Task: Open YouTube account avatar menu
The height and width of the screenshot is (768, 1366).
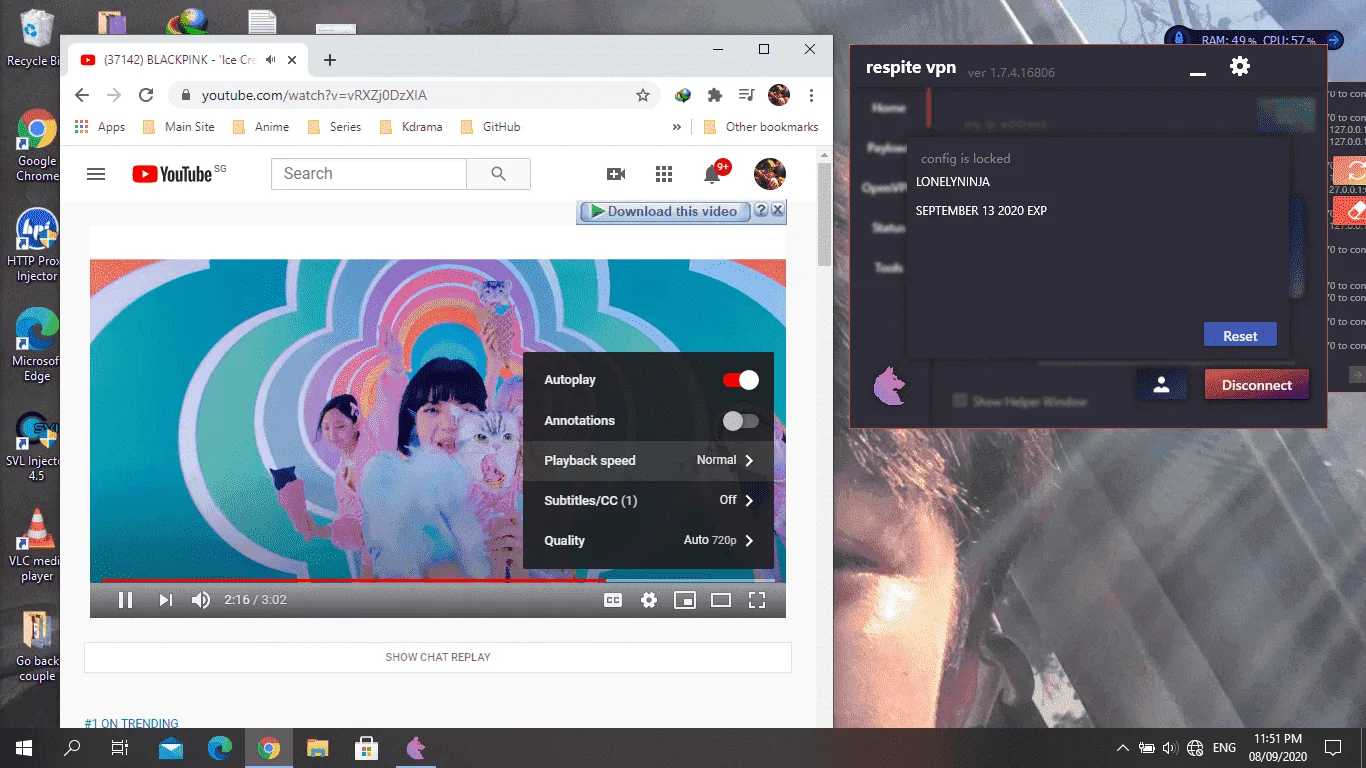Action: click(770, 174)
